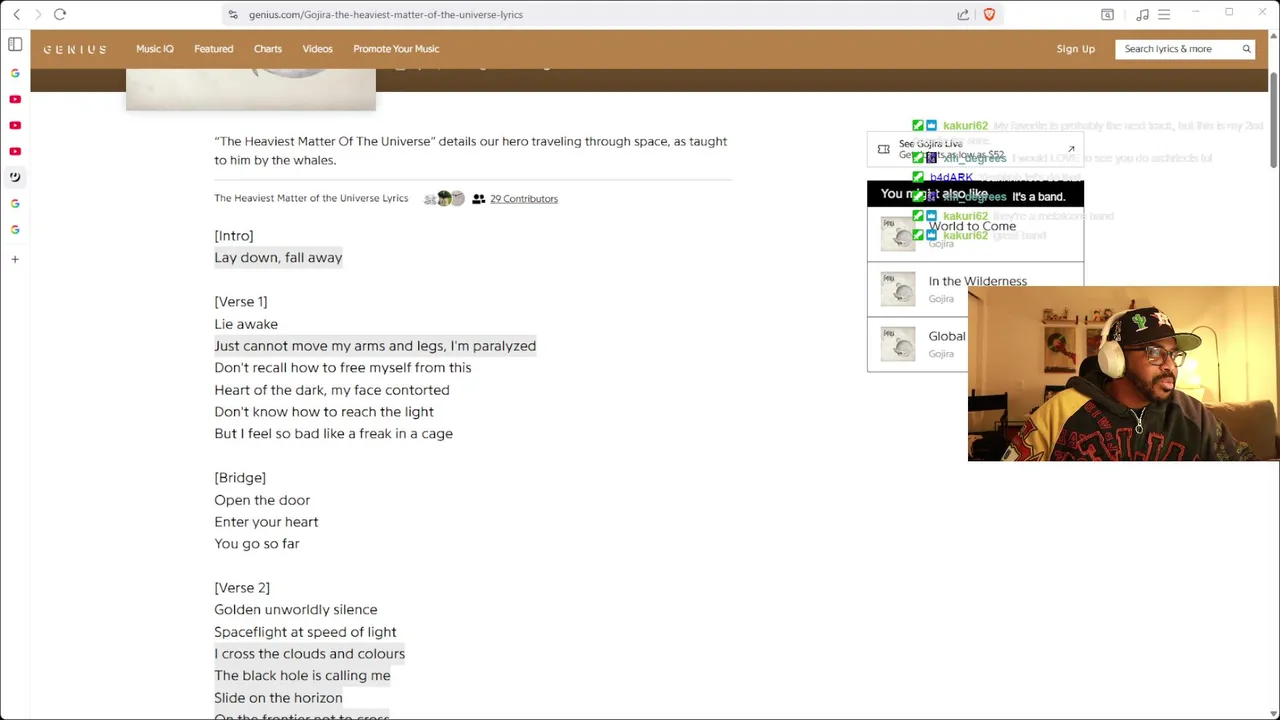This screenshot has width=1280, height=720.
Task: Click the address bar URL
Action: pos(386,14)
